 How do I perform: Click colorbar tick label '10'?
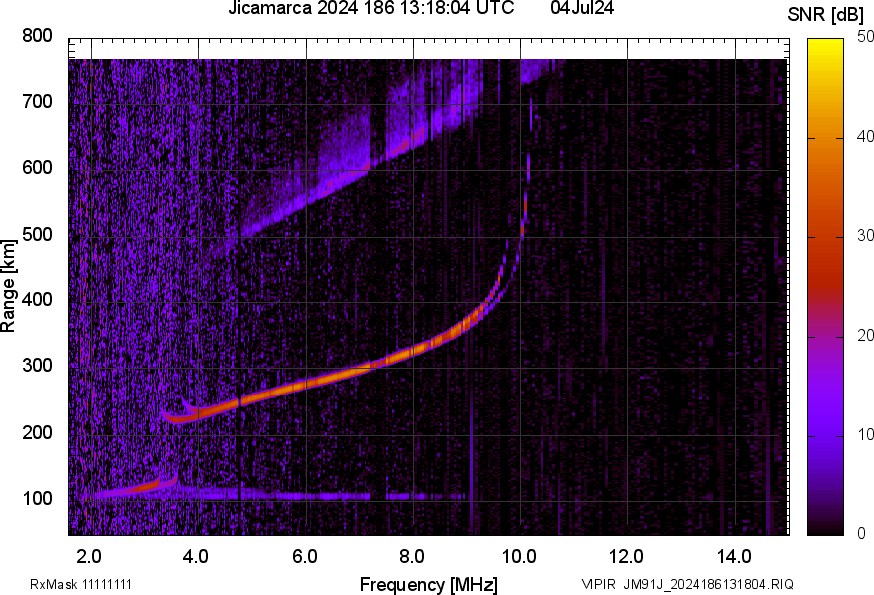point(865,435)
